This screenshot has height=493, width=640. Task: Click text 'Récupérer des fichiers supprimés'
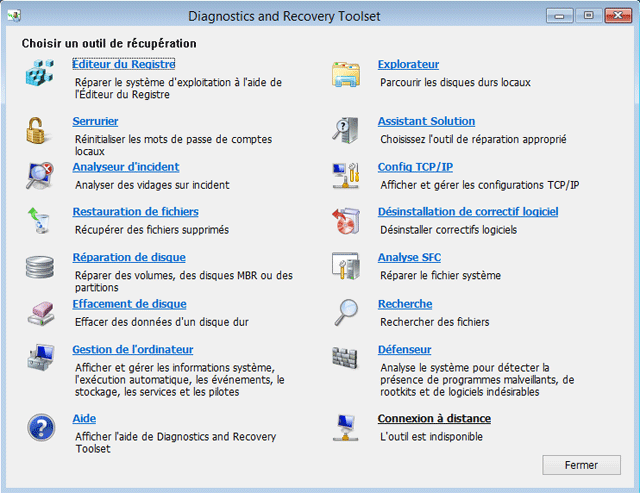coord(152,230)
